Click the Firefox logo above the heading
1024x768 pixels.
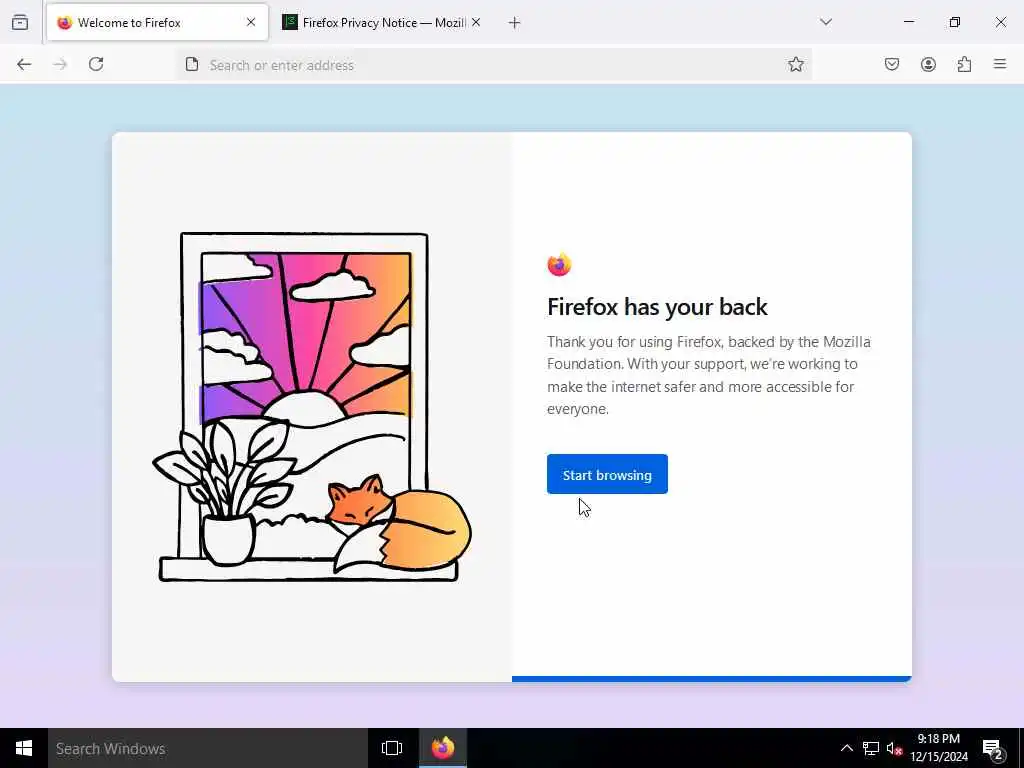560,264
